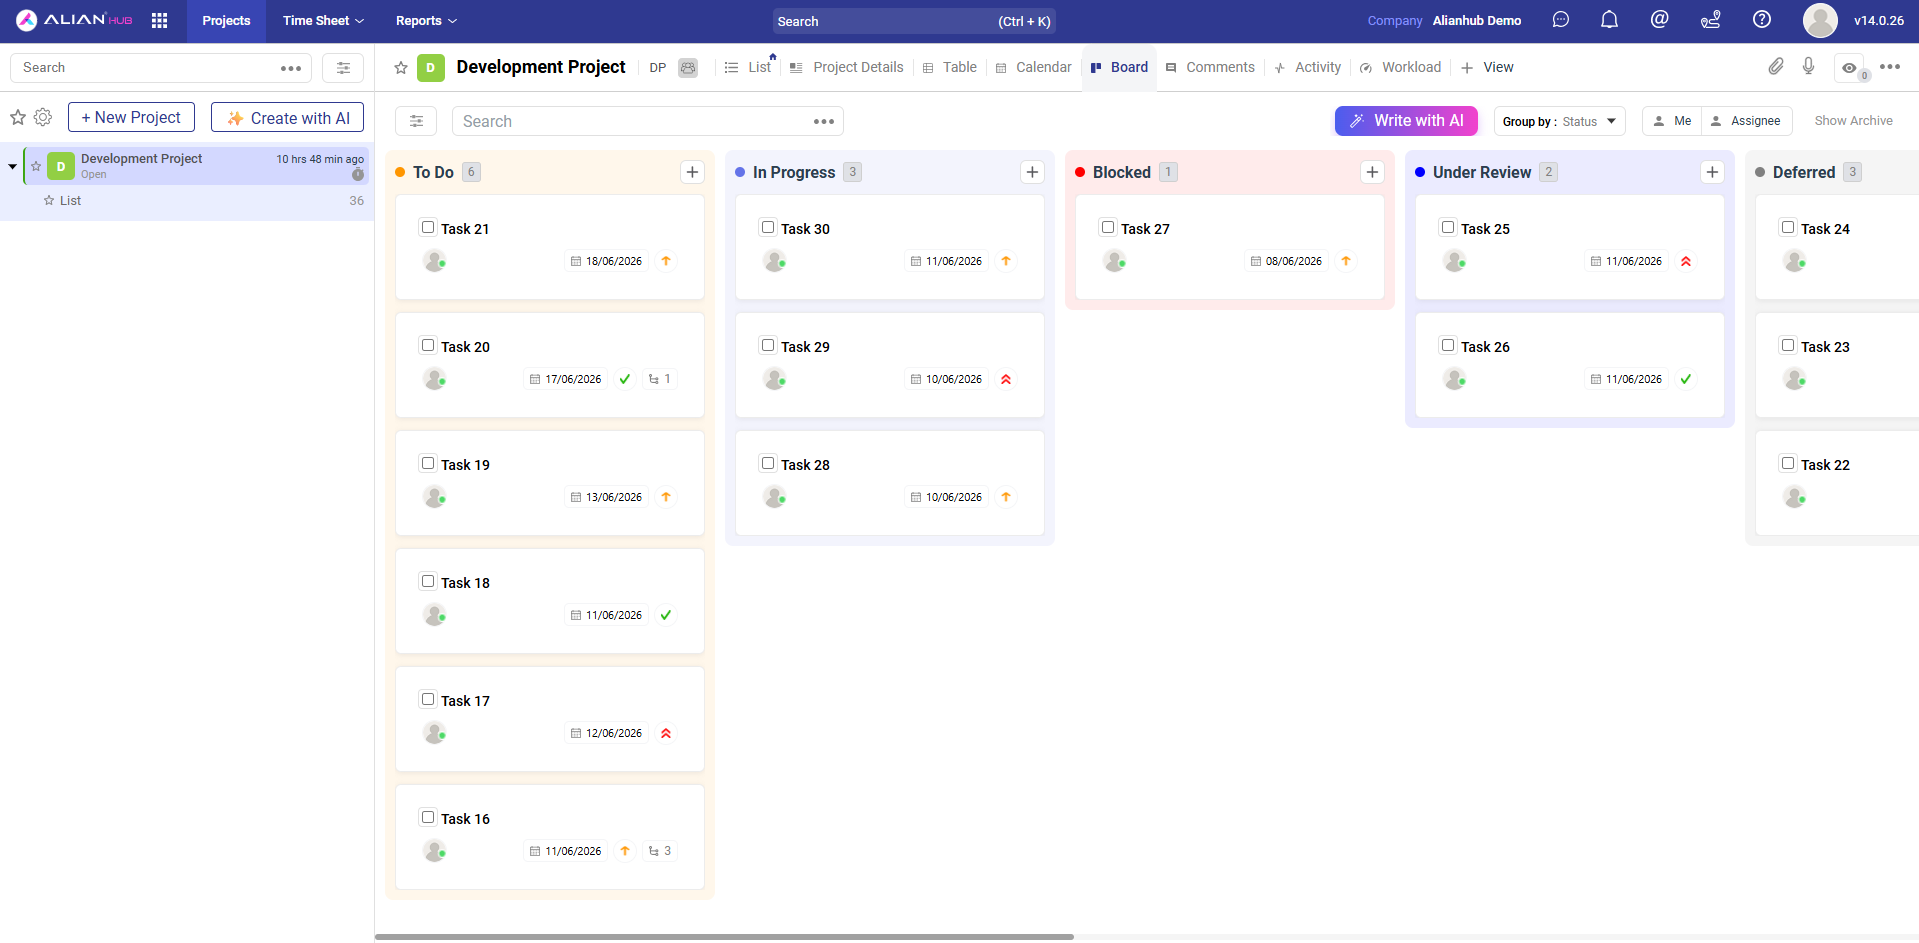The width and height of the screenshot is (1919, 943).
Task: Switch to the Calendar tab
Action: pyautogui.click(x=1033, y=67)
